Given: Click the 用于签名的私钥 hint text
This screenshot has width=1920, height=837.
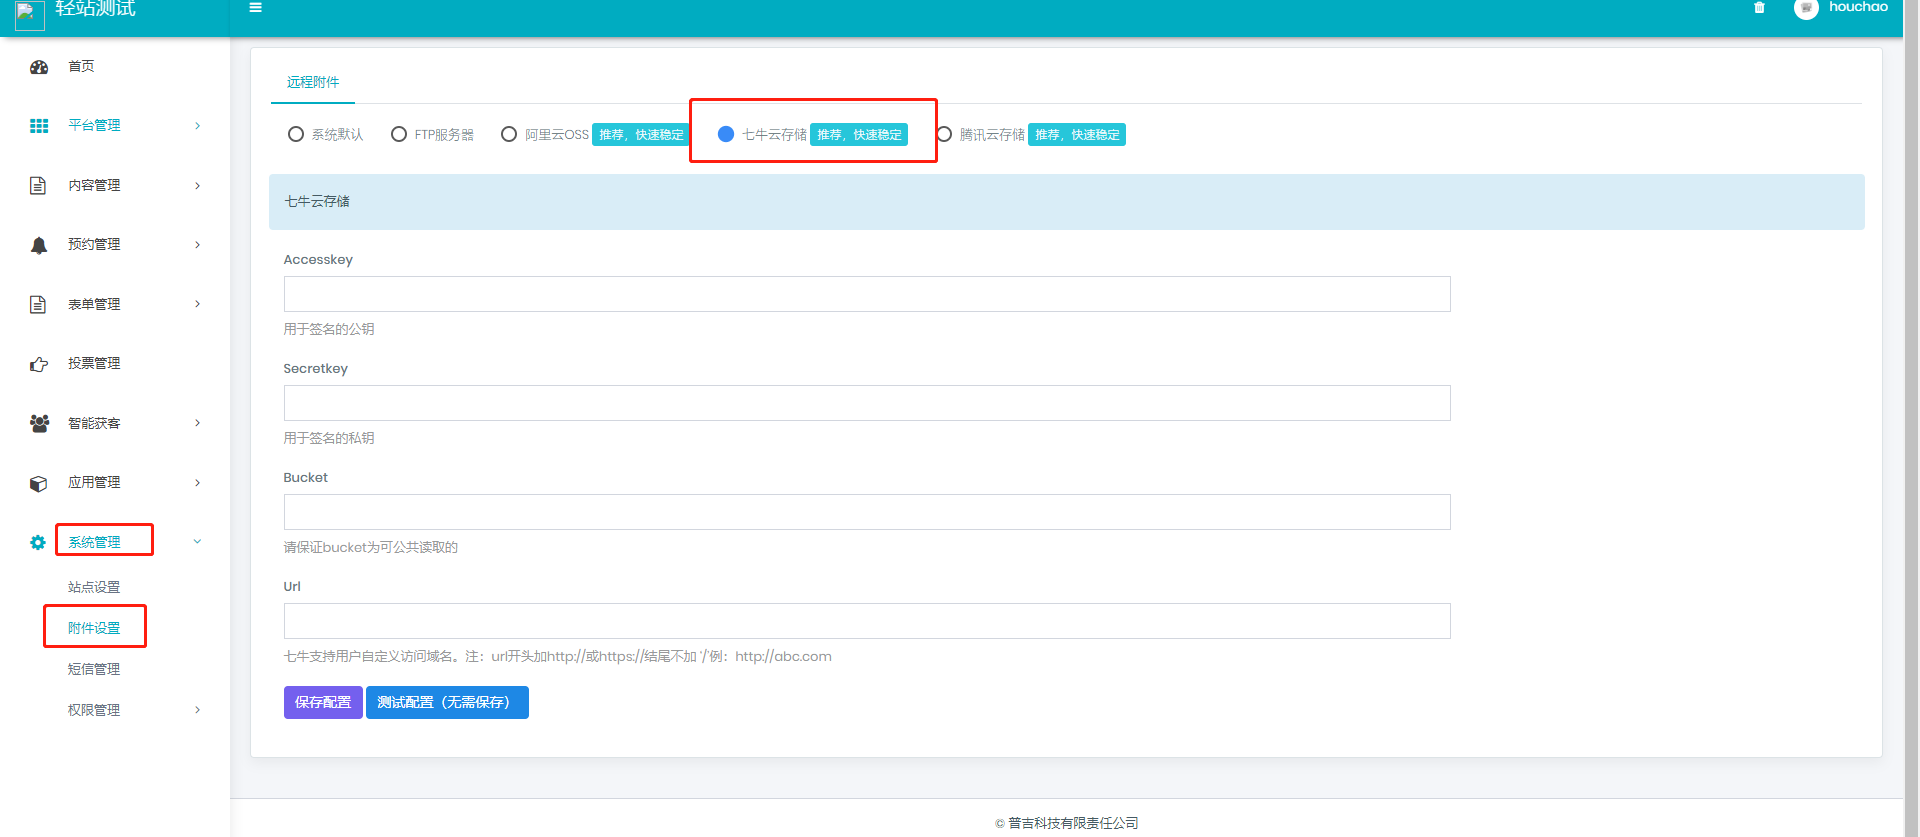Looking at the screenshot, I should click(329, 438).
